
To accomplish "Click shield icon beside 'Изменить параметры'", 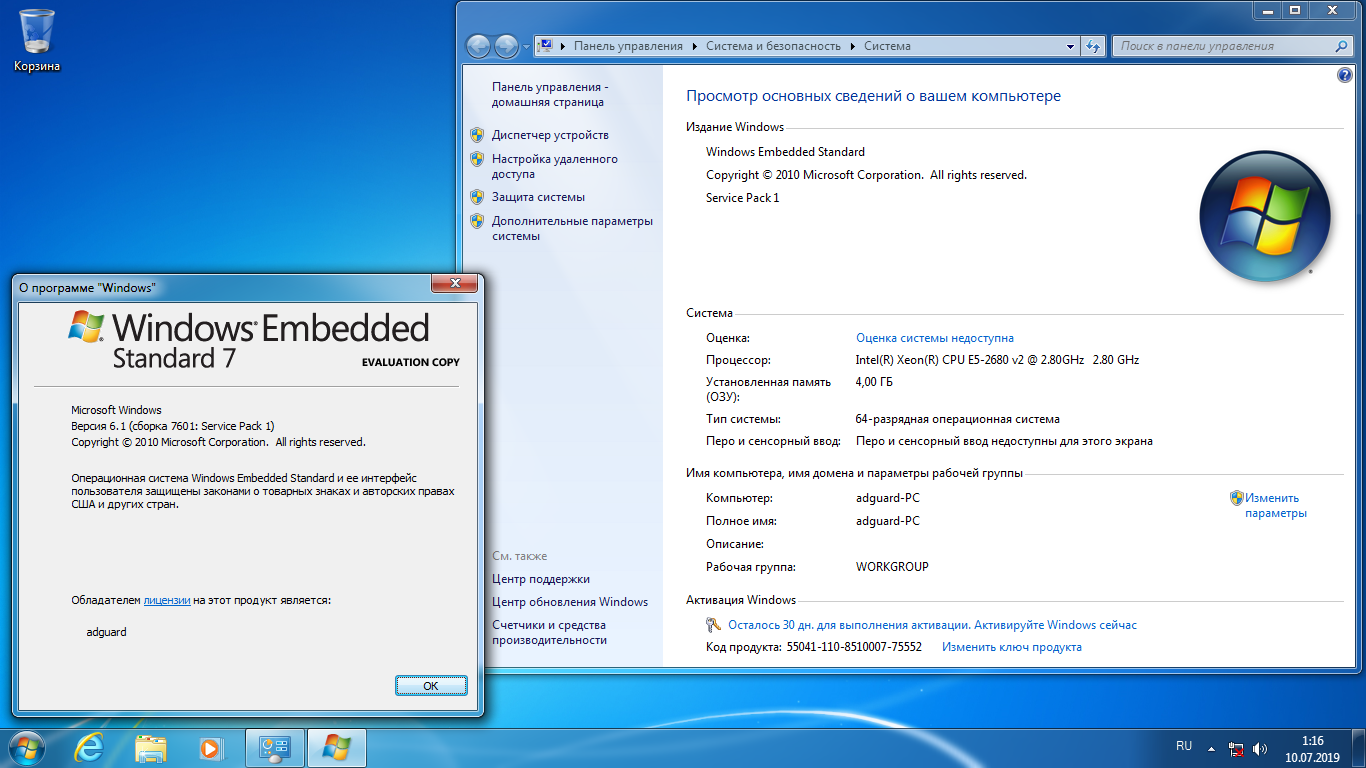I will [x=1237, y=498].
